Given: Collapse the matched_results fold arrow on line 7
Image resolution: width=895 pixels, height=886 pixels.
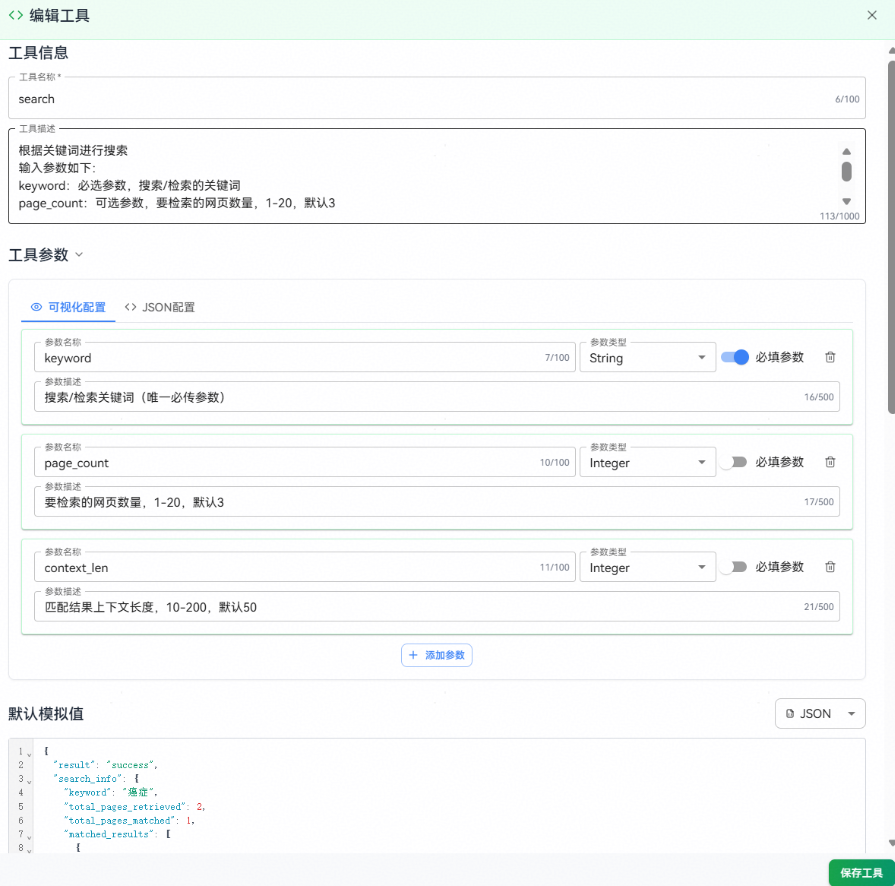Looking at the screenshot, I should pos(28,835).
